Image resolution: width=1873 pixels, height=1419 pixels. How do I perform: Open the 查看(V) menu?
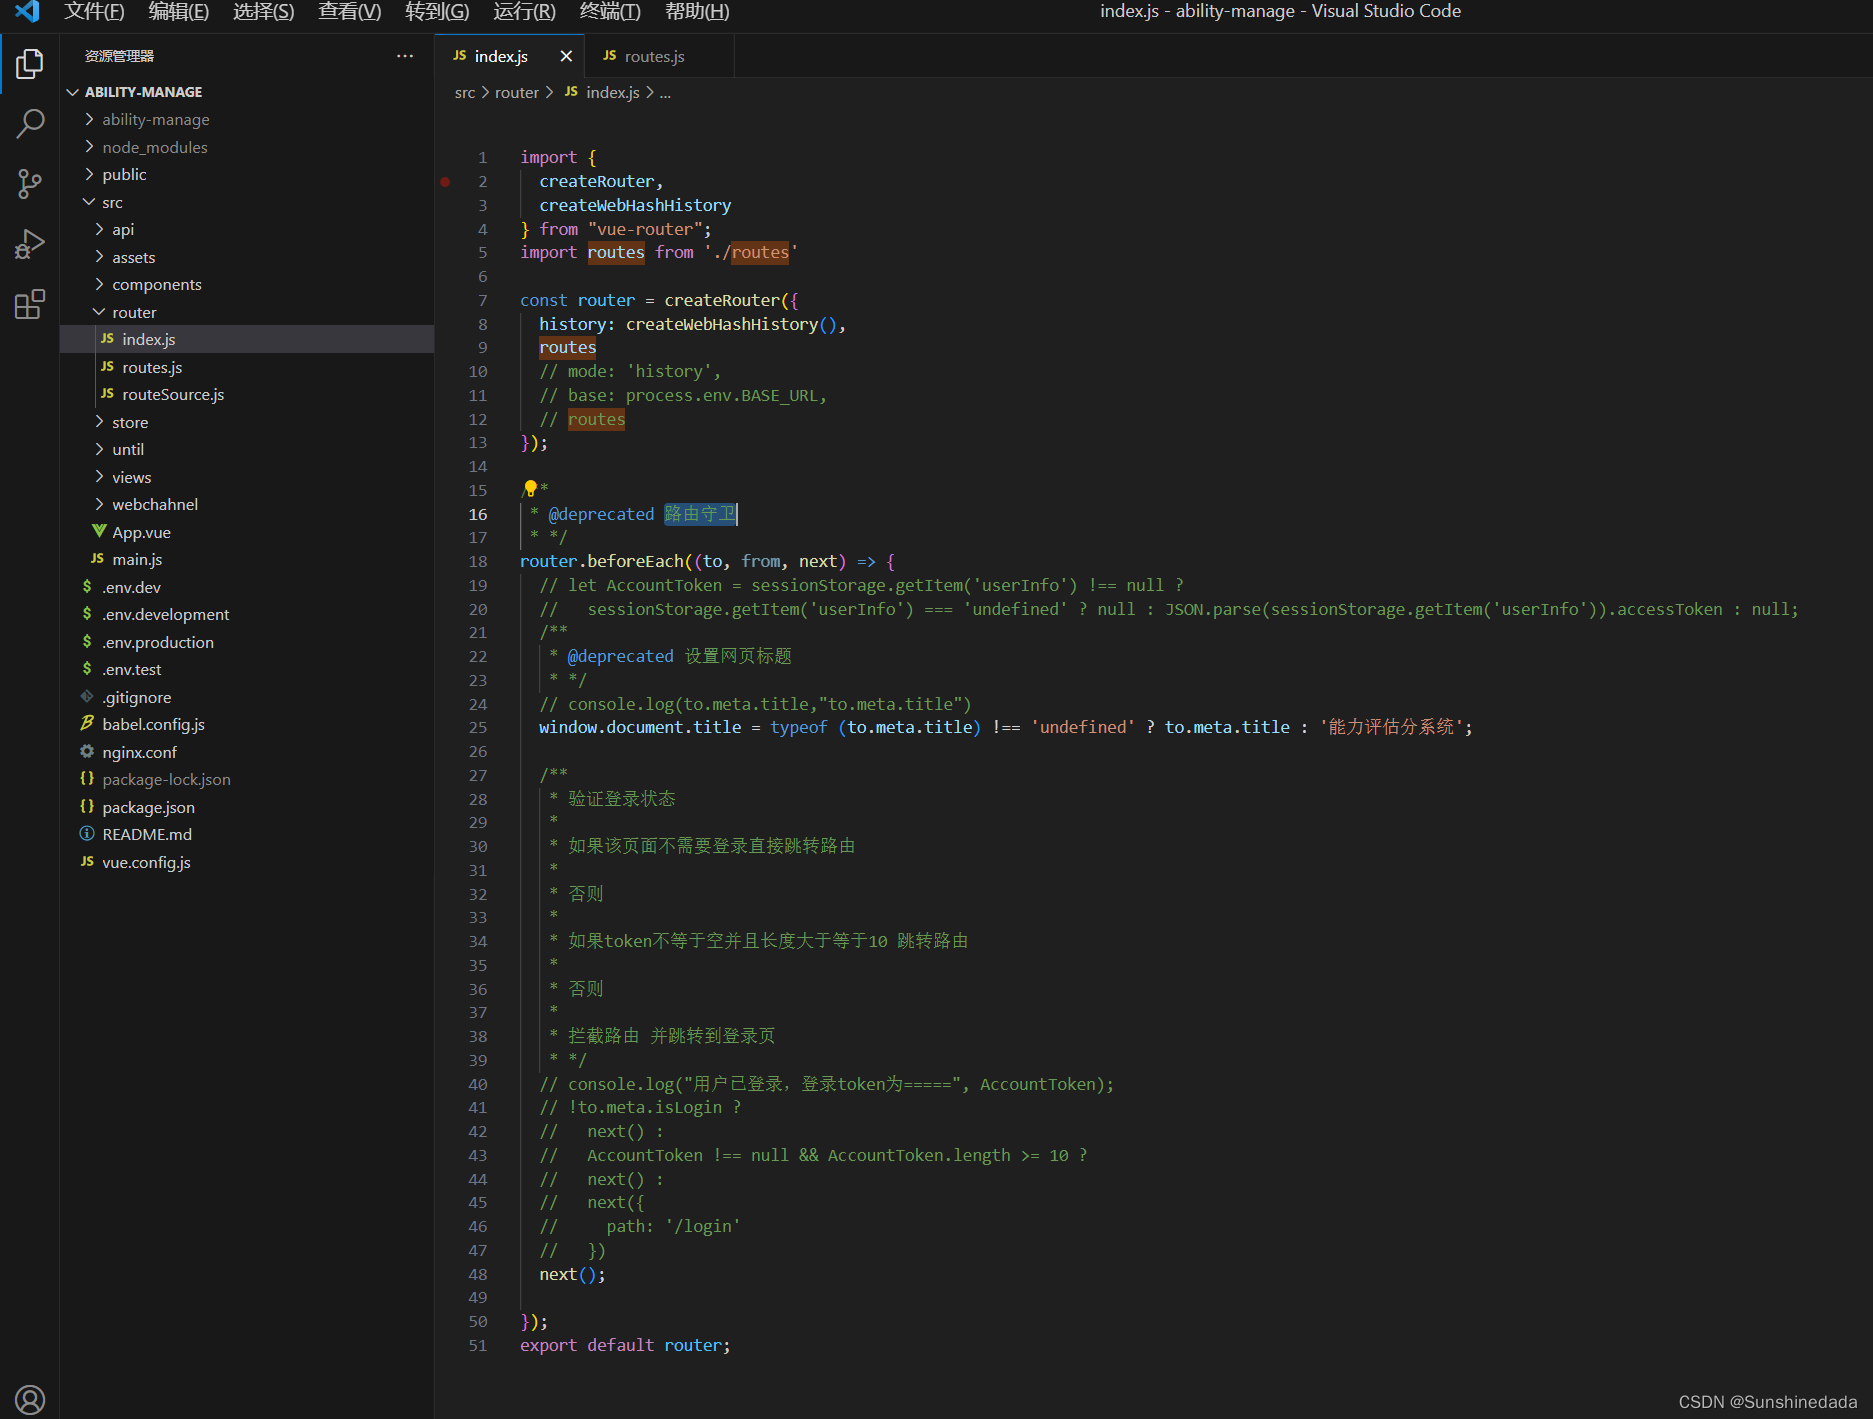click(349, 11)
